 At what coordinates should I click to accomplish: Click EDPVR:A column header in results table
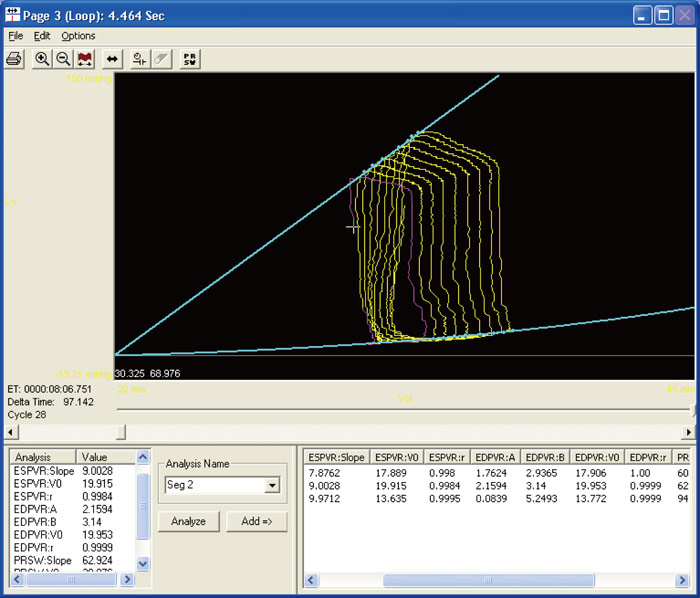click(x=495, y=457)
